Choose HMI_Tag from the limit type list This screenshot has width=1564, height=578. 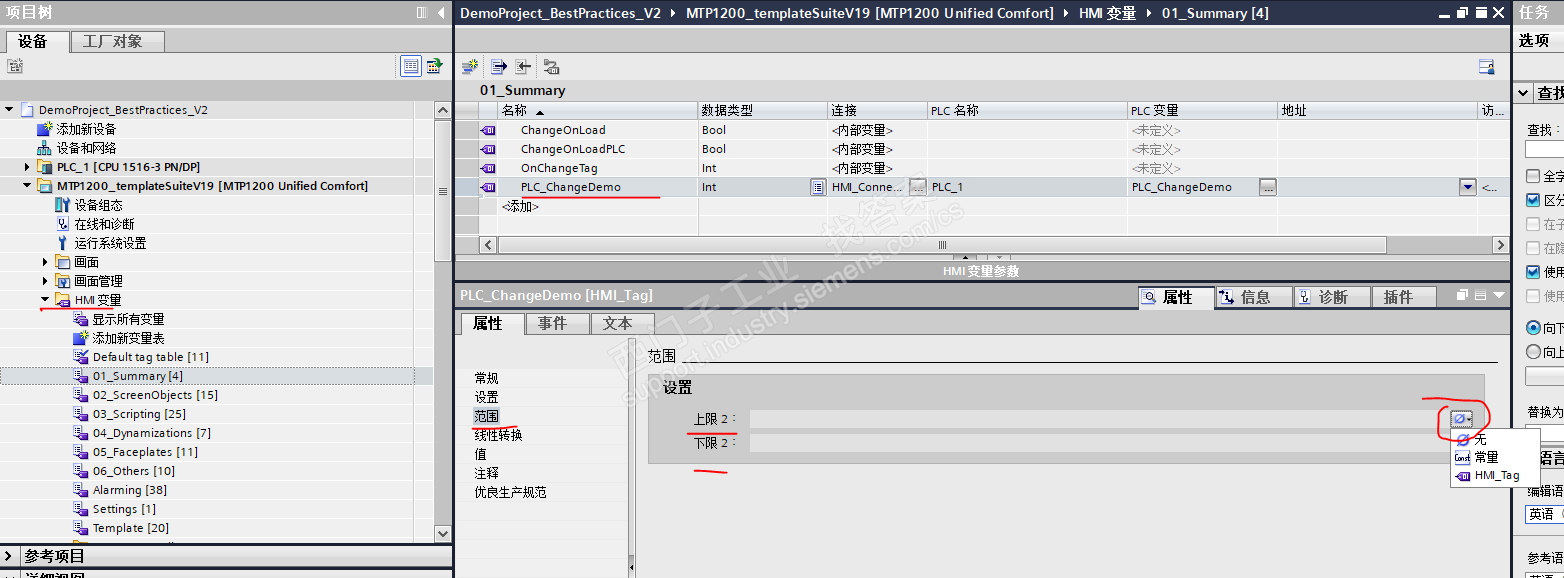pos(1496,475)
